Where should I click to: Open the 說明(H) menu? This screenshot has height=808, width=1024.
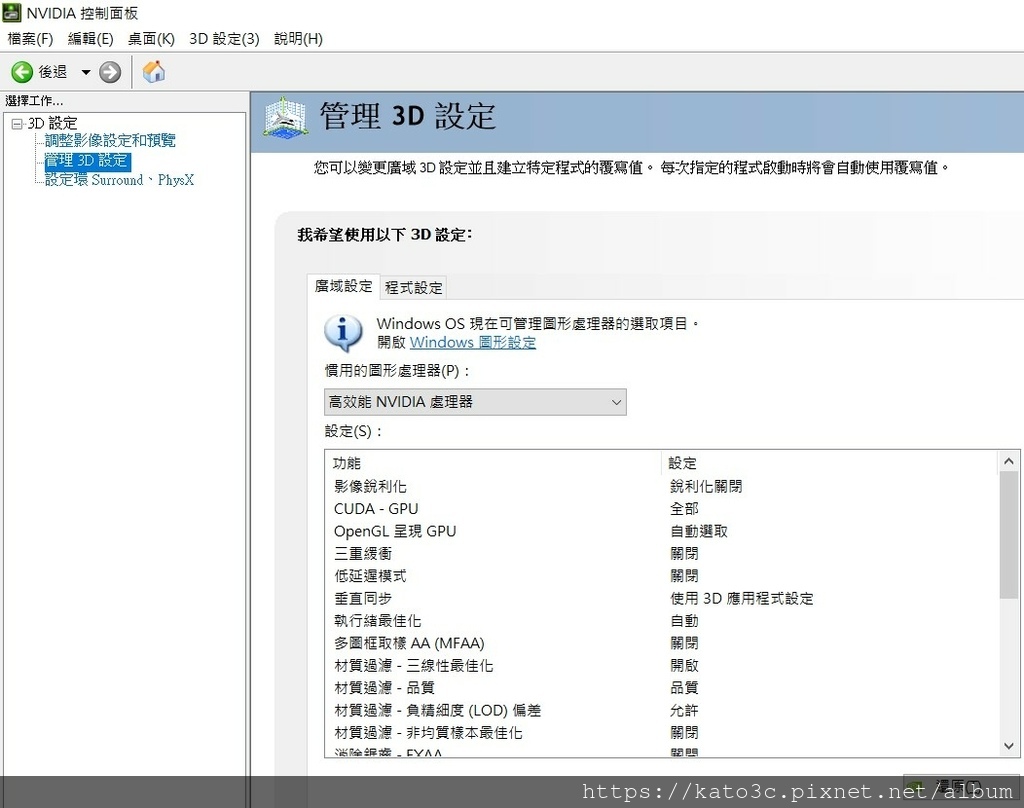(298, 39)
